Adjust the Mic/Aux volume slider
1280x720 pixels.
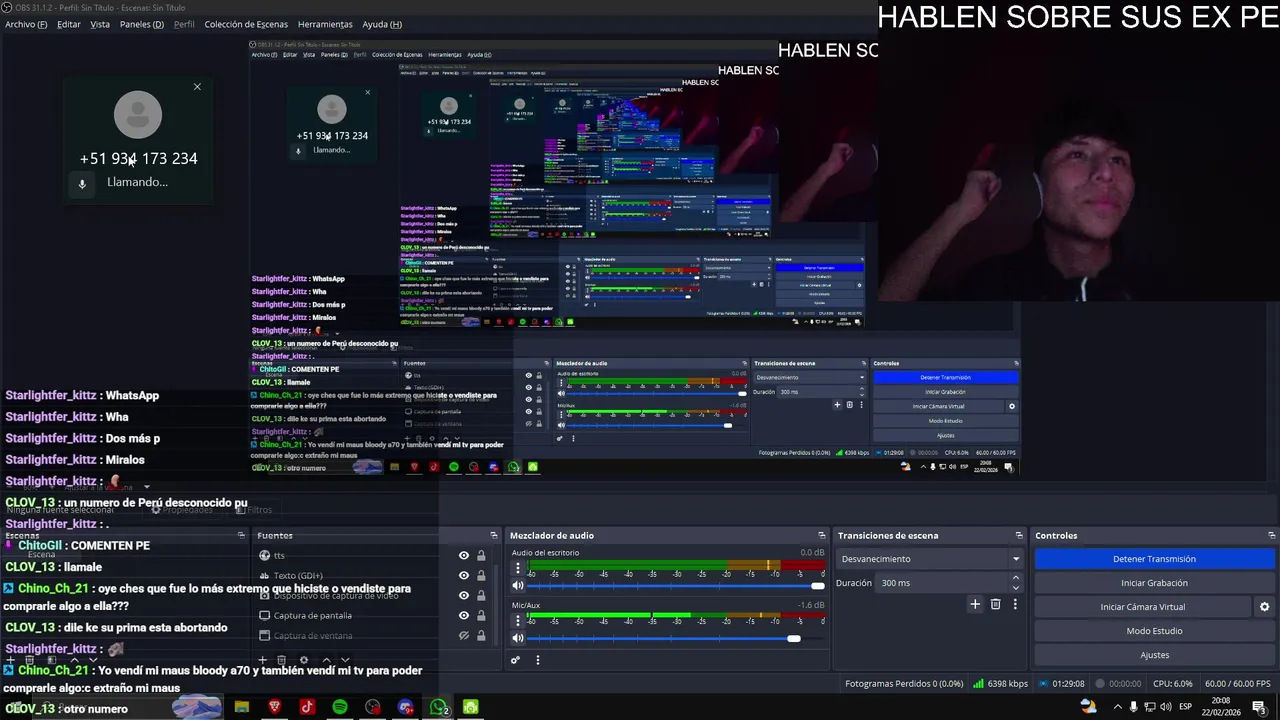pyautogui.click(x=676, y=638)
